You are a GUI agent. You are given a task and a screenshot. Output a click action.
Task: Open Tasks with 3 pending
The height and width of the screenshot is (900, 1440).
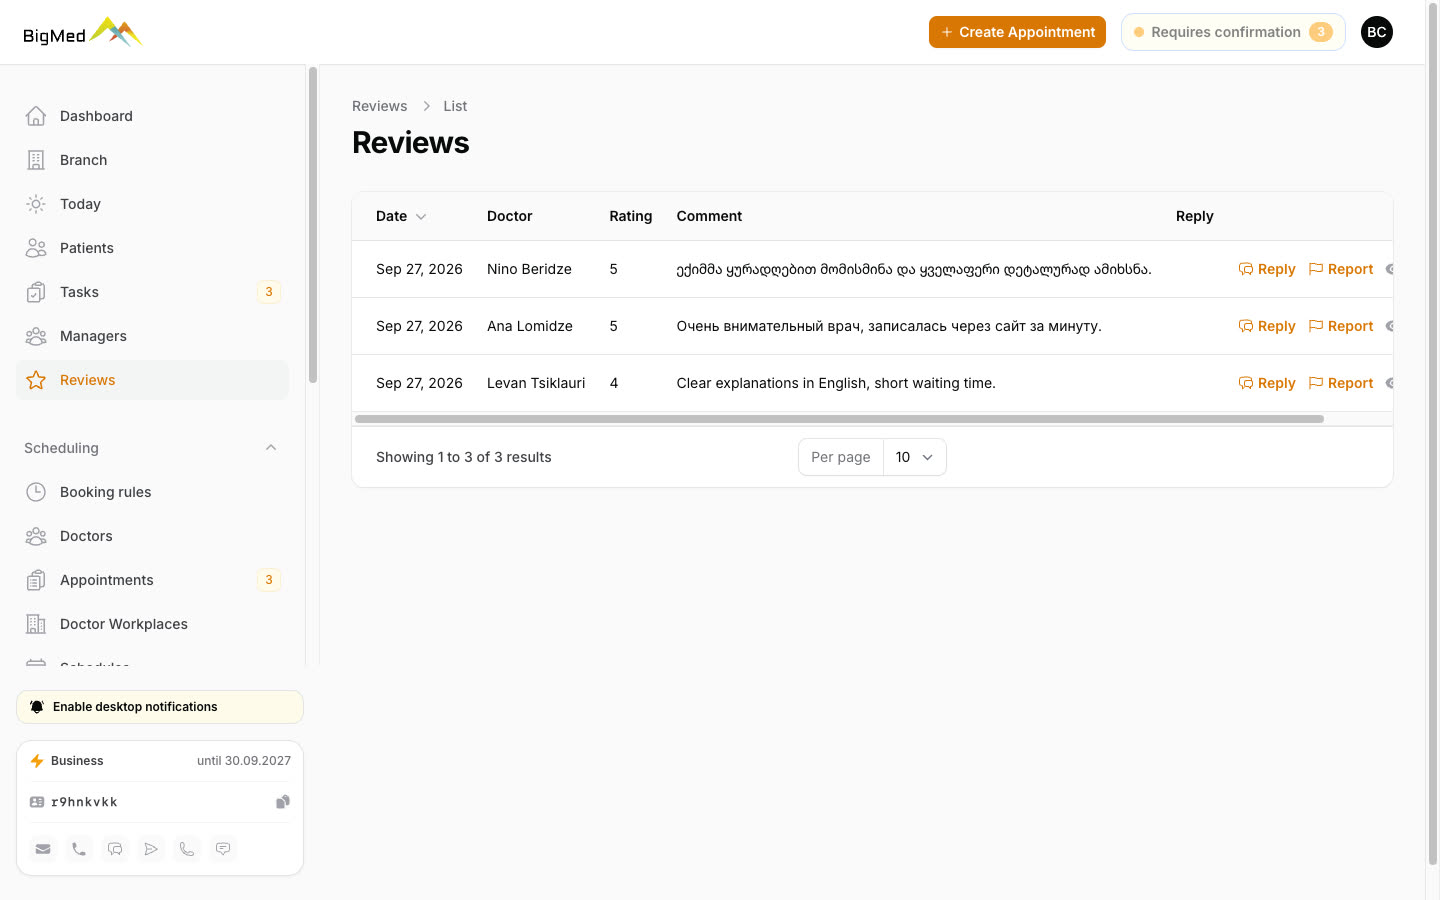coord(152,292)
